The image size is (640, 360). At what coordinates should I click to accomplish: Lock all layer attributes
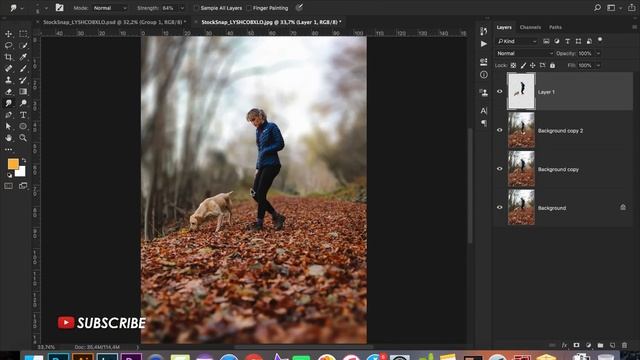(552, 65)
